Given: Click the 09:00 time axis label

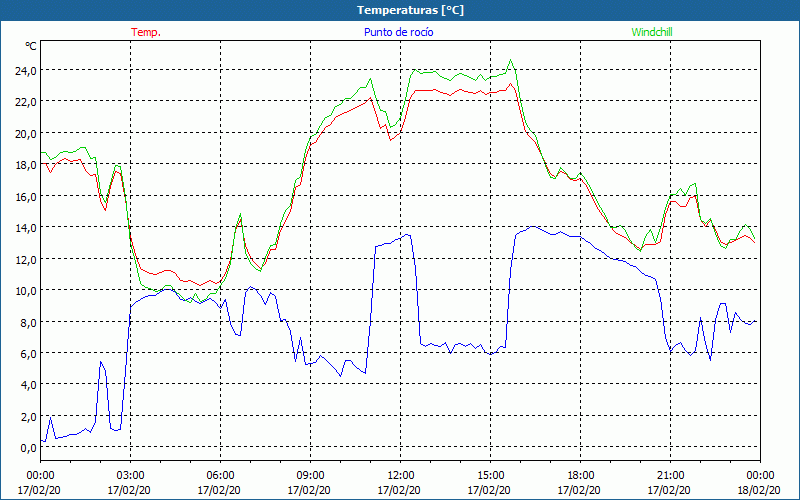Looking at the screenshot, I should click(x=311, y=476).
